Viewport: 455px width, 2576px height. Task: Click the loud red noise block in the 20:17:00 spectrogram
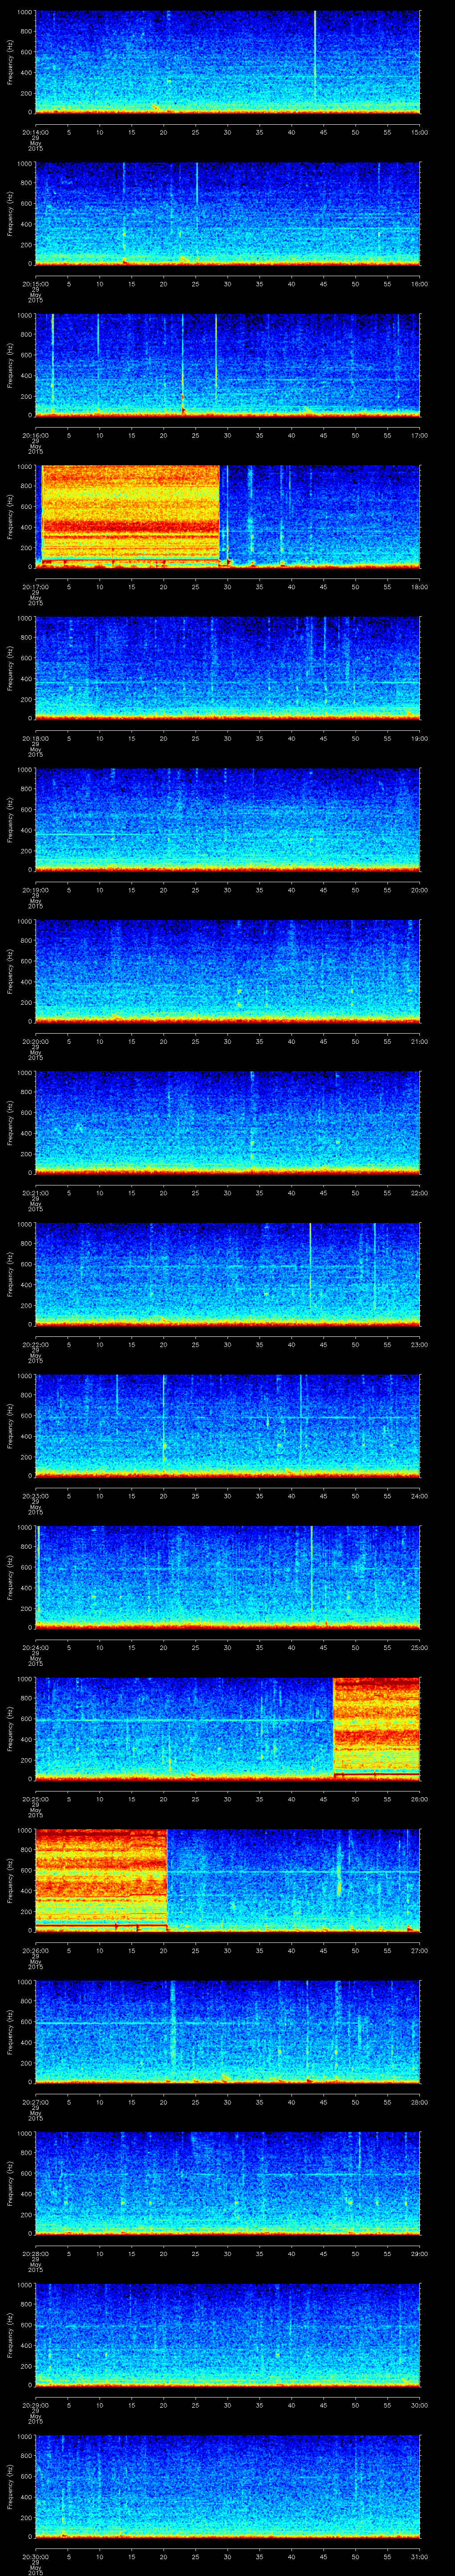click(x=130, y=516)
